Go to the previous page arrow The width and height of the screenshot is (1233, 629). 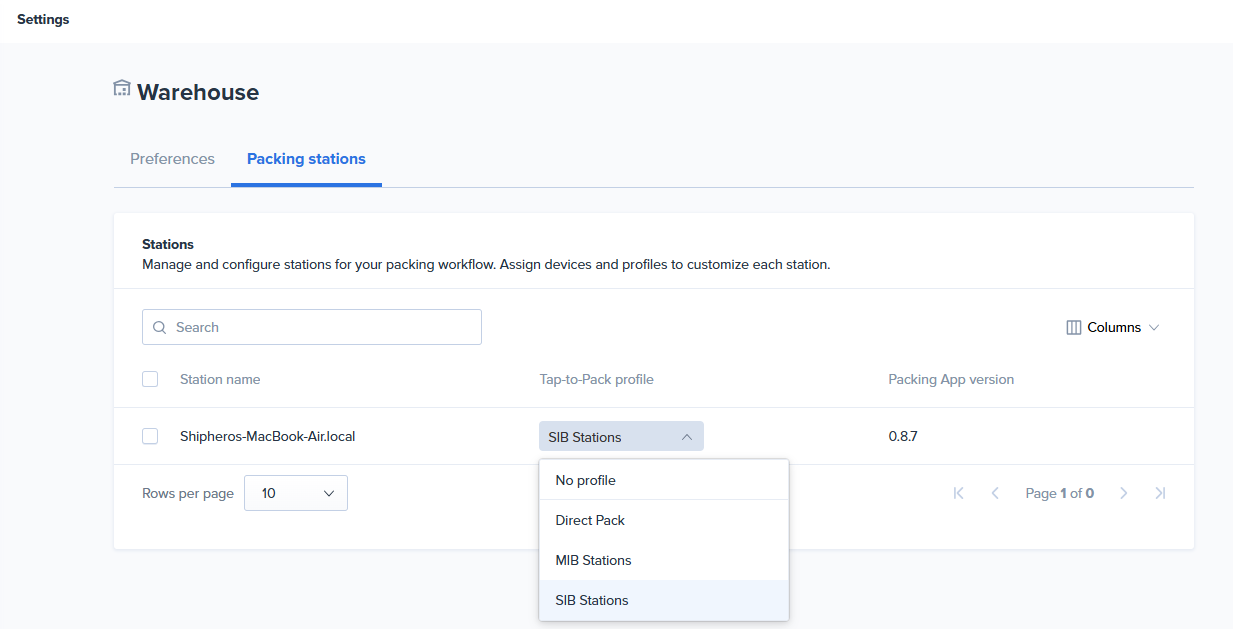coord(995,493)
